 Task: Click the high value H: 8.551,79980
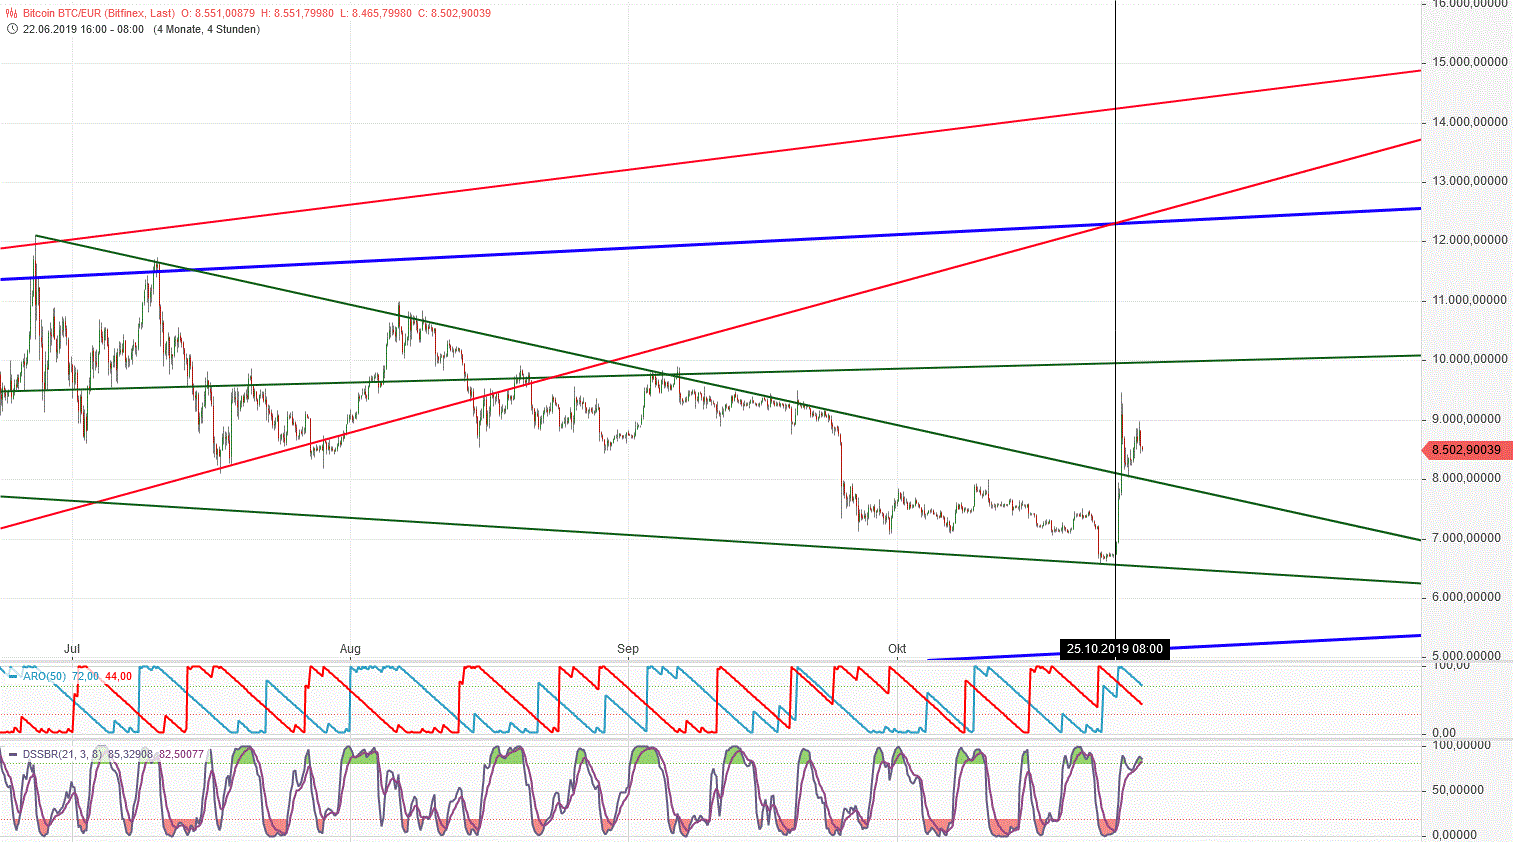pyautogui.click(x=297, y=14)
